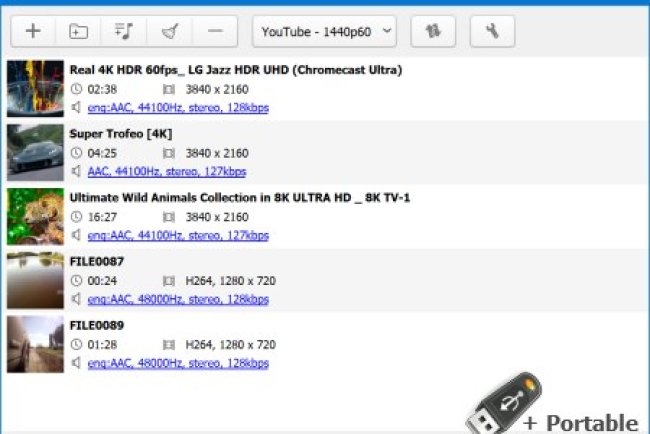This screenshot has height=434, width=650.
Task: Select the leopard thumbnail for Wild Animals video
Action: pos(35,216)
